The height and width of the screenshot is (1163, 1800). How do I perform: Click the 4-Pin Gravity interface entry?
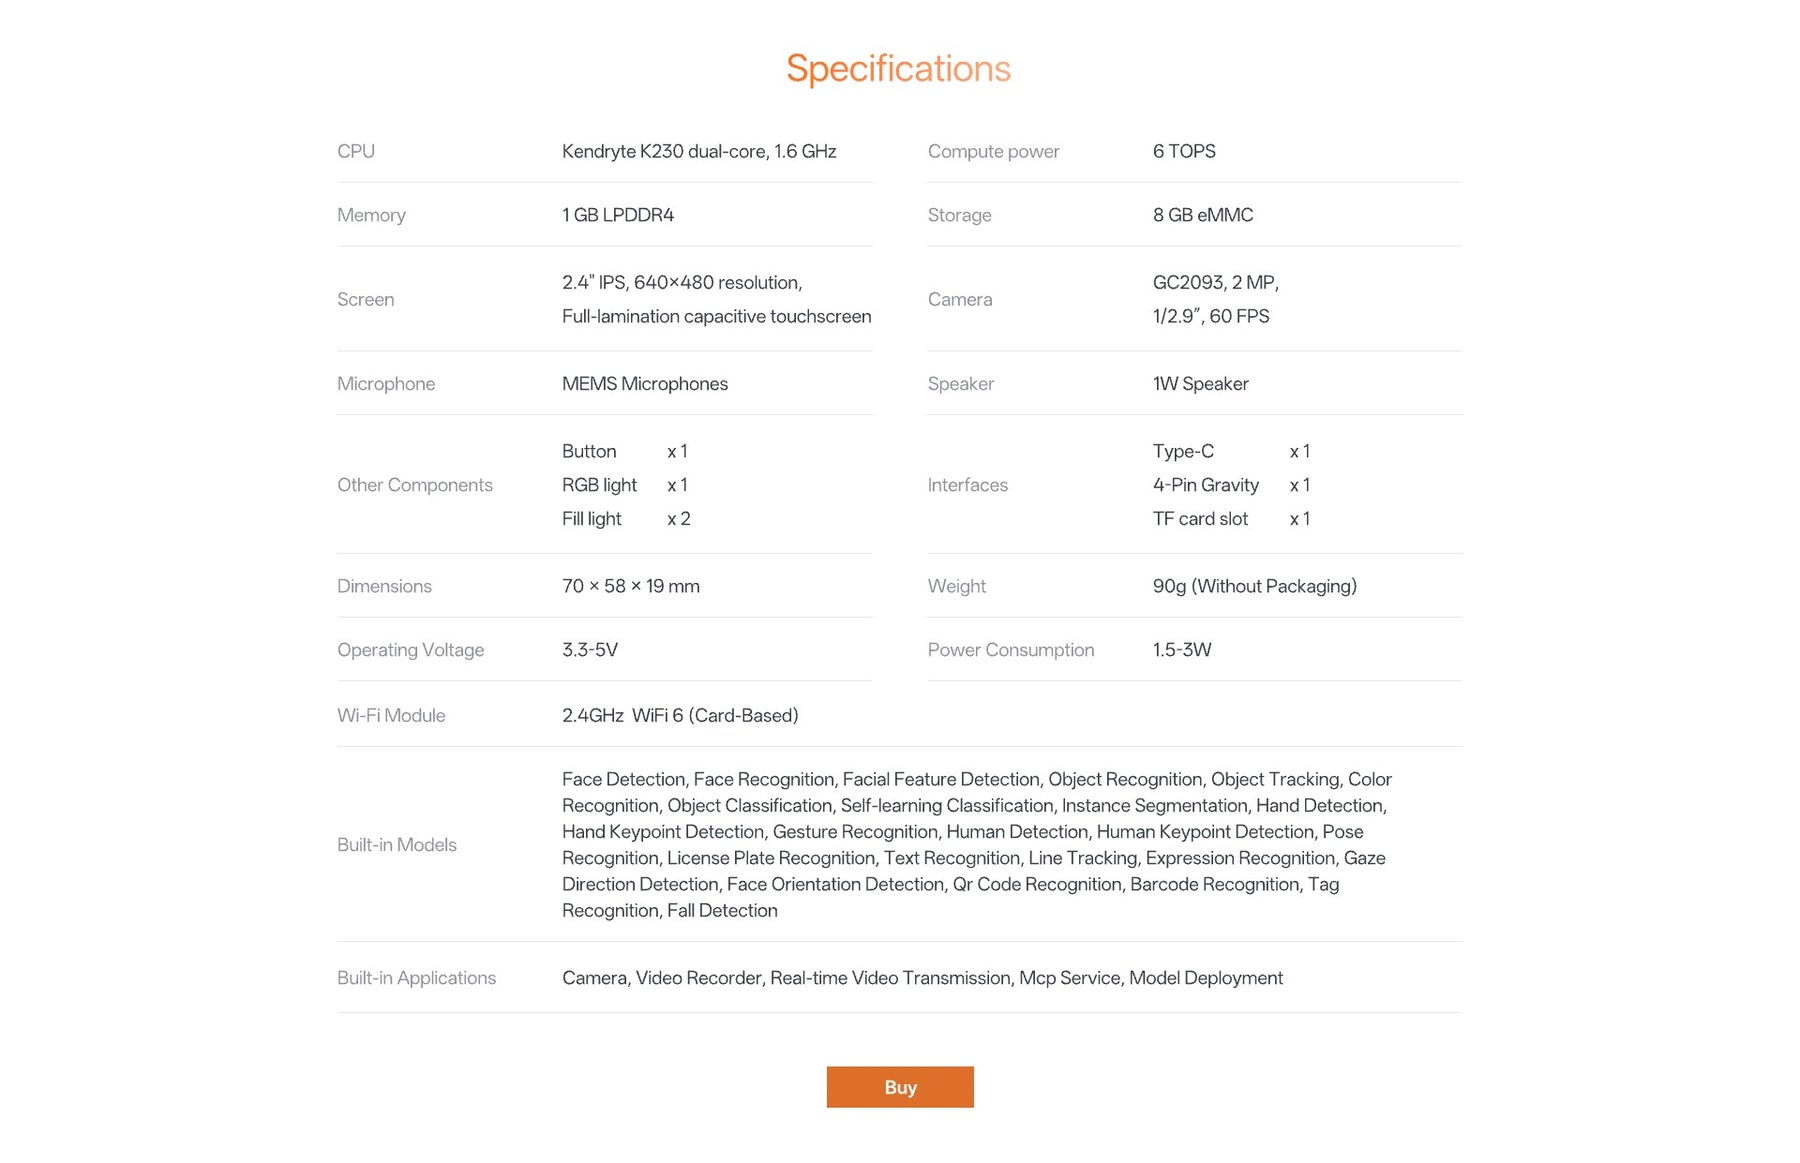[1205, 485]
